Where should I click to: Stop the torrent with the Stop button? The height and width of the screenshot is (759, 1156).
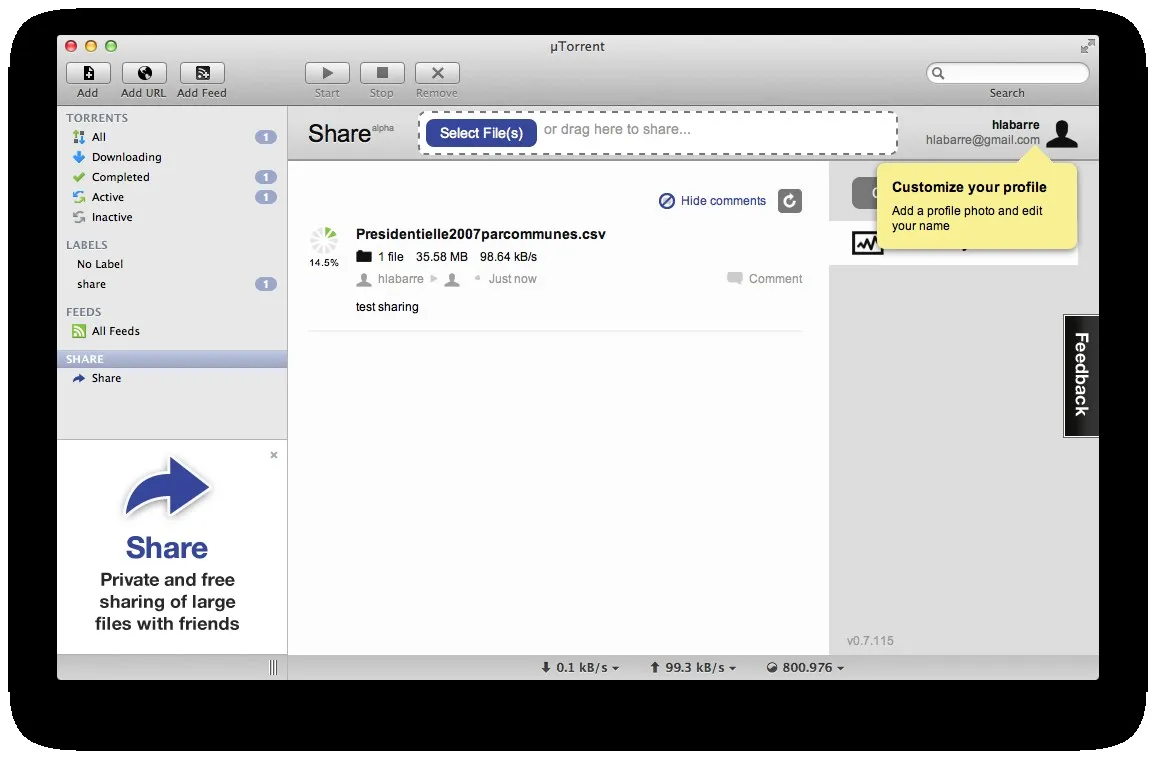pos(382,73)
